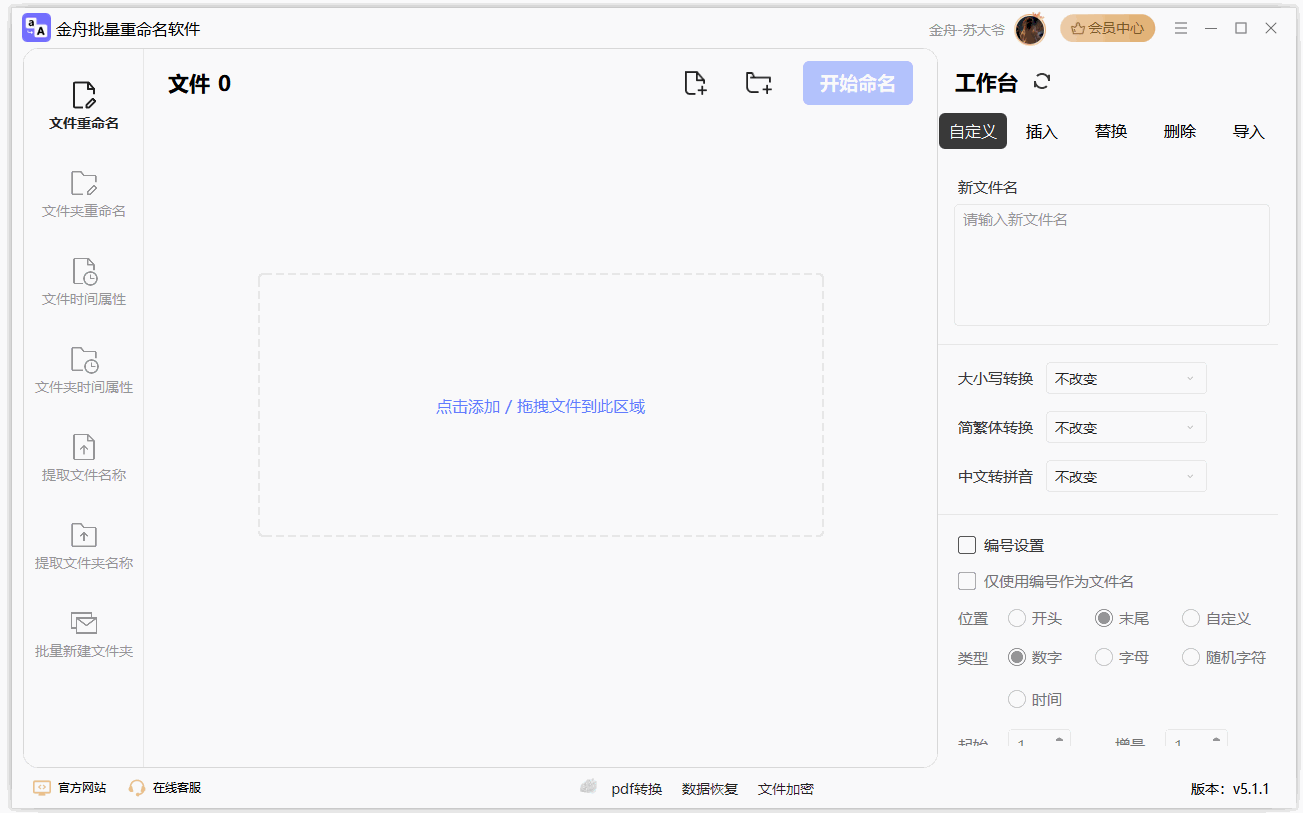Open the 批量新建文件夹 tool
This screenshot has height=813, width=1303.
pos(83,635)
